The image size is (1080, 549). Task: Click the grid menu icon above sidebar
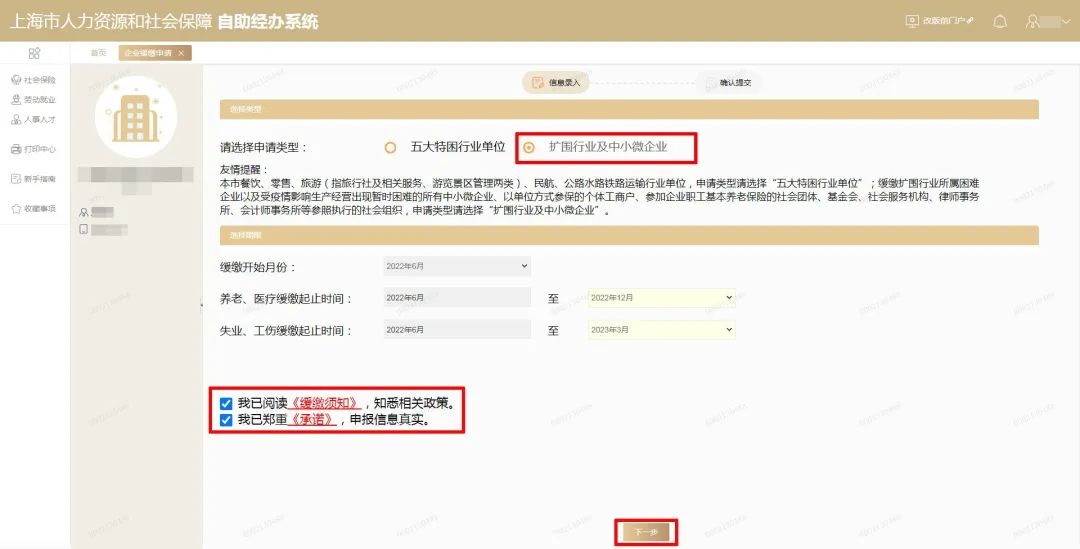tap(34, 53)
